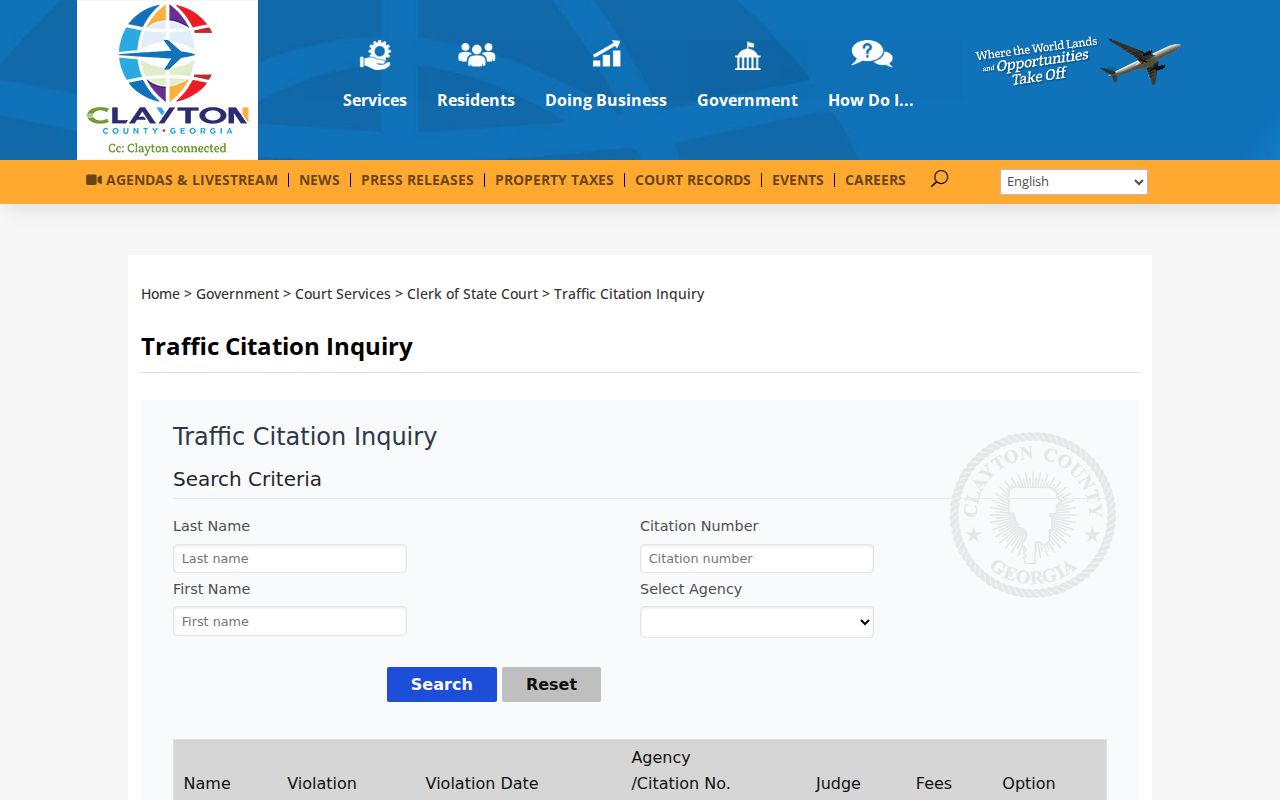Click the Clayton County logo
This screenshot has height=800, width=1280.
point(167,80)
